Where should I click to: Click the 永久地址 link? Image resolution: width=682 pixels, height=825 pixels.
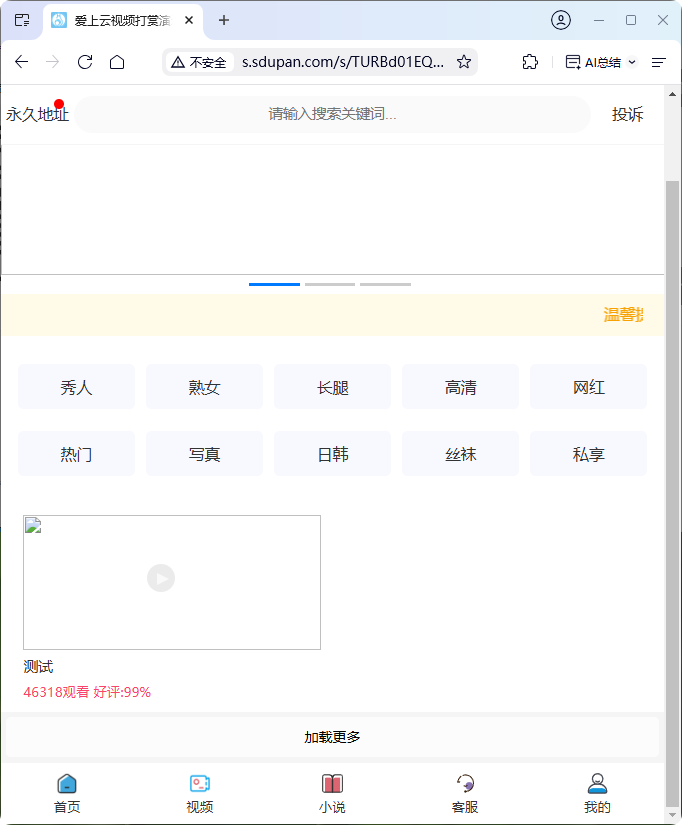[37, 114]
